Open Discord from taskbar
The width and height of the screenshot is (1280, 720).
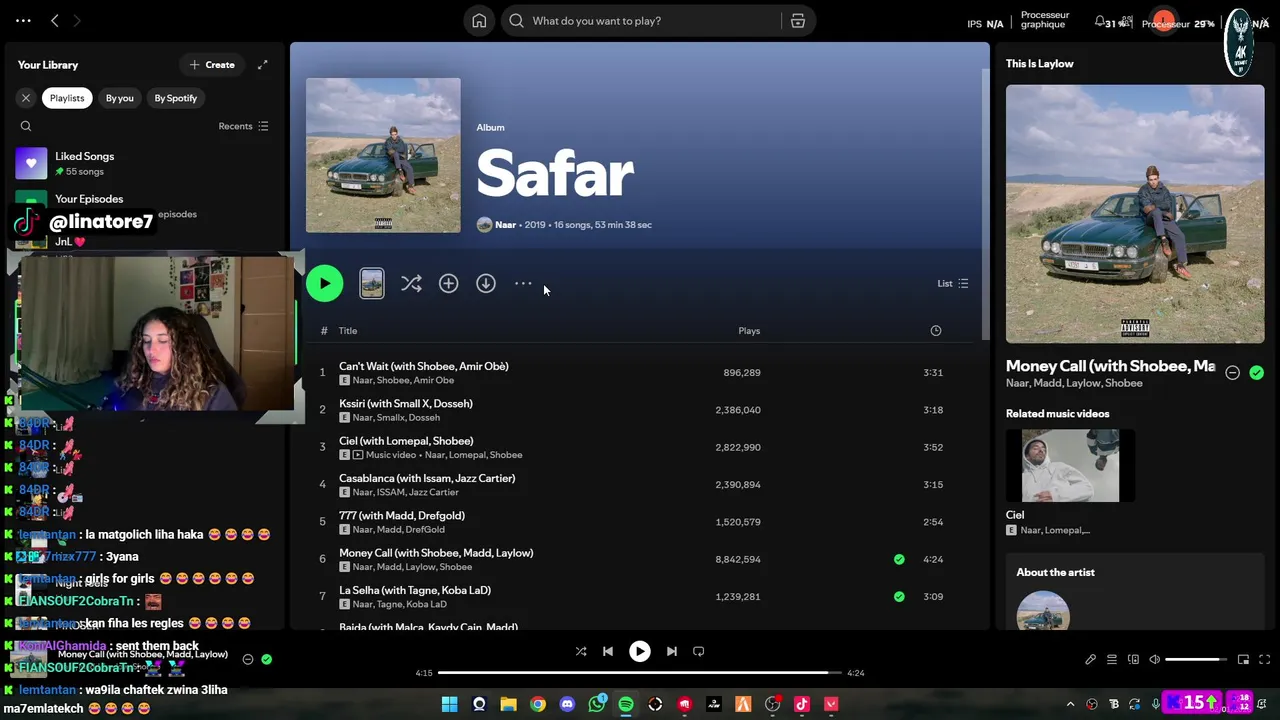567,704
